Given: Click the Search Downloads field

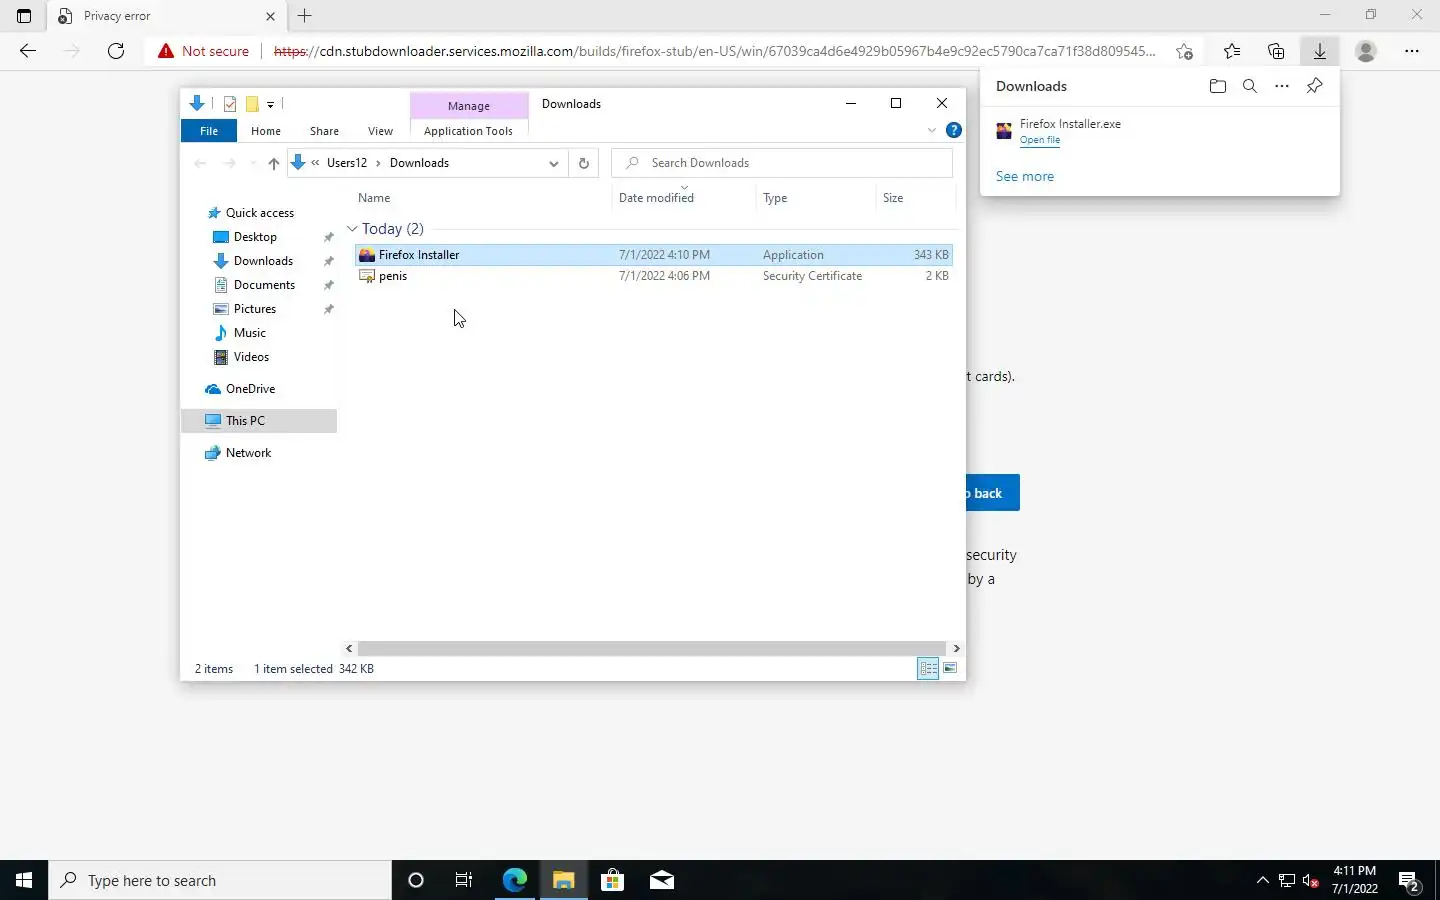Looking at the screenshot, I should coord(782,163).
